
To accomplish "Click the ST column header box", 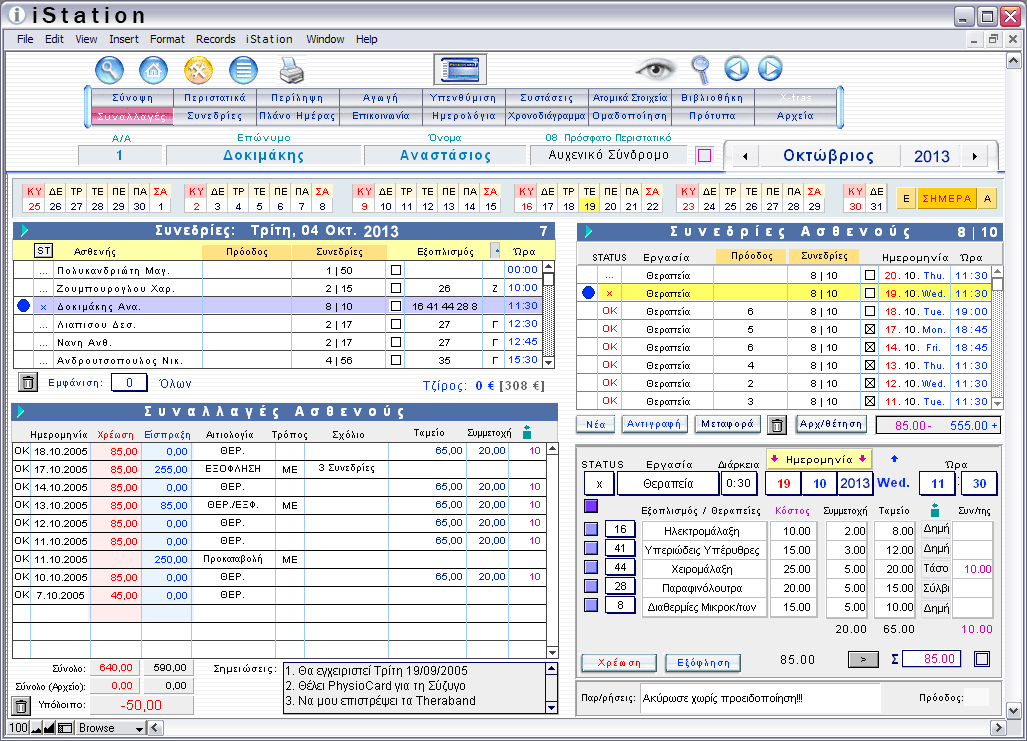I will click(x=43, y=251).
